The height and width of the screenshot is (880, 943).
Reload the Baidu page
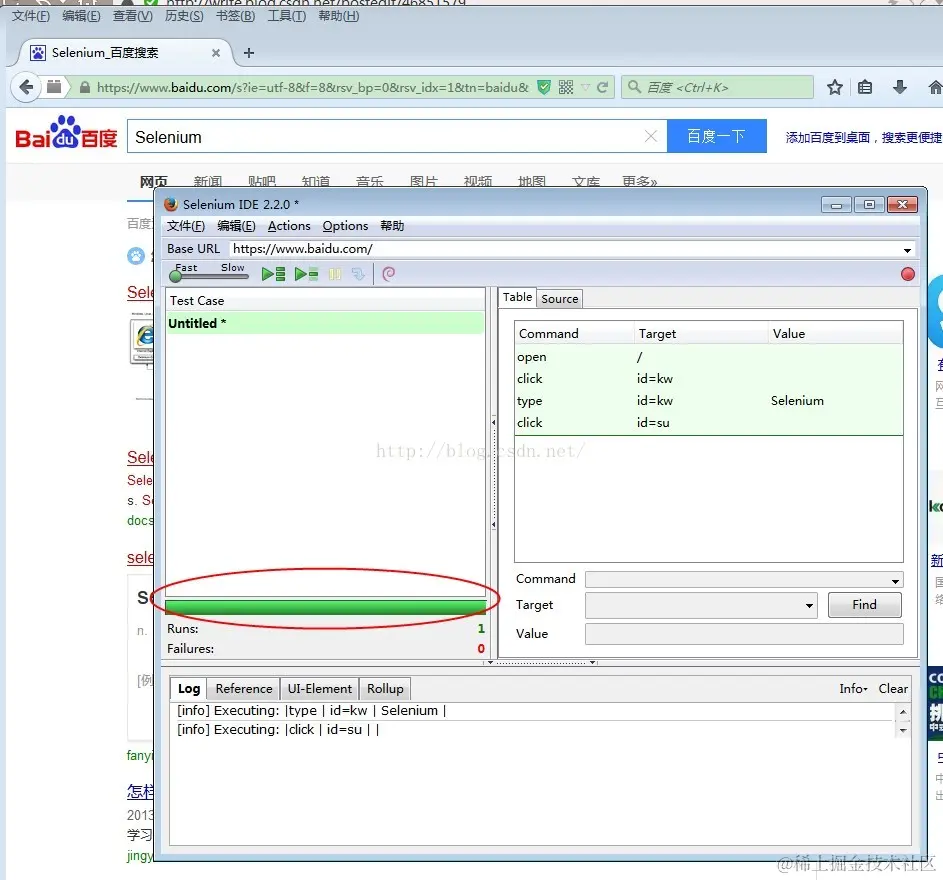[x=602, y=88]
